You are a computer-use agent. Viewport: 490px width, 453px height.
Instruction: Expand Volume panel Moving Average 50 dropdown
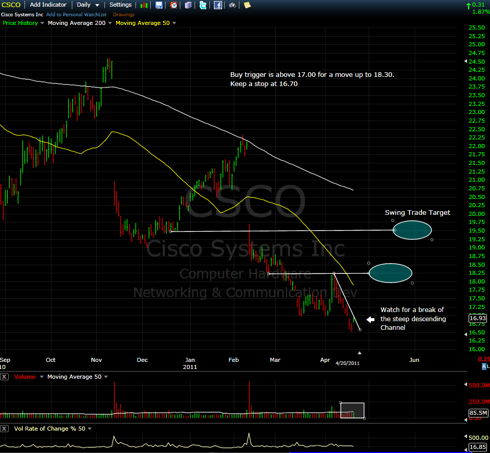[x=106, y=377]
